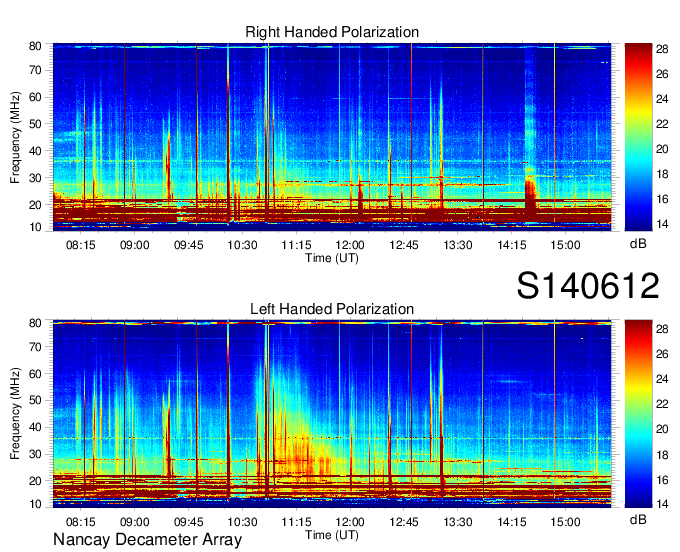
Task: Click the "30" frequency tick of left-handed plot
Action: 35,454
